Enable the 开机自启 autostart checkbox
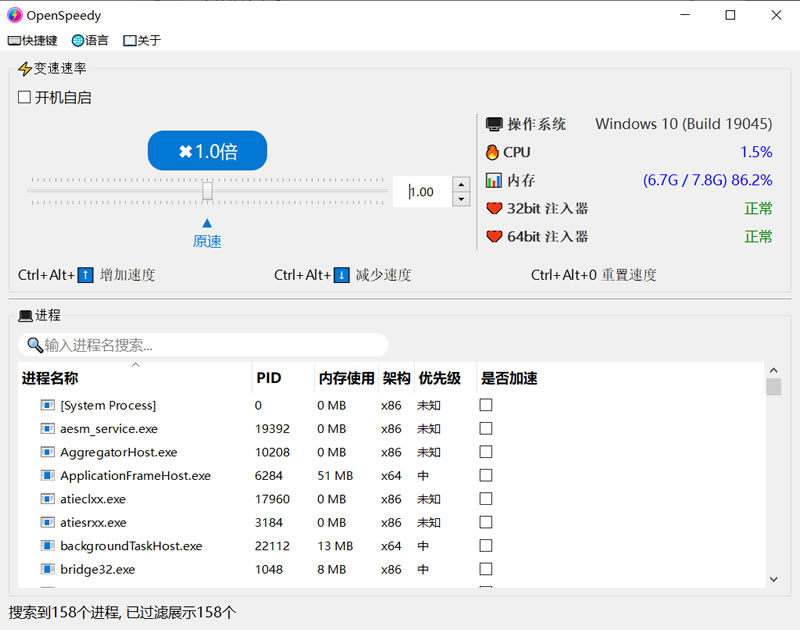800x630 pixels. coord(24,97)
